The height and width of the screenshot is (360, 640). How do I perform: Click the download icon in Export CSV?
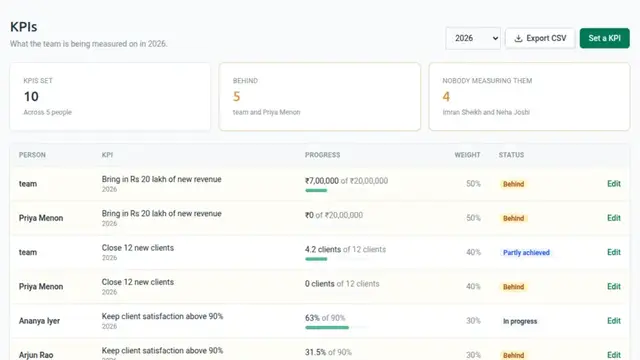[518, 38]
